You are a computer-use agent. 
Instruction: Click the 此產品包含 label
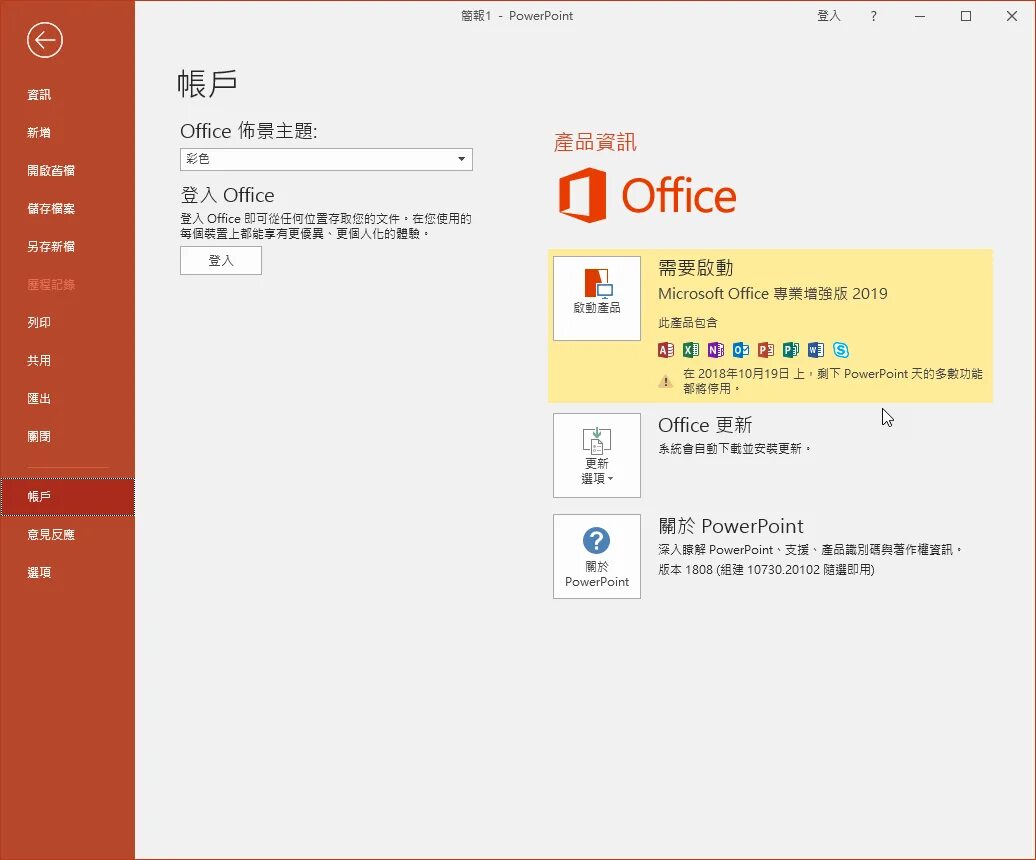pyautogui.click(x=688, y=322)
